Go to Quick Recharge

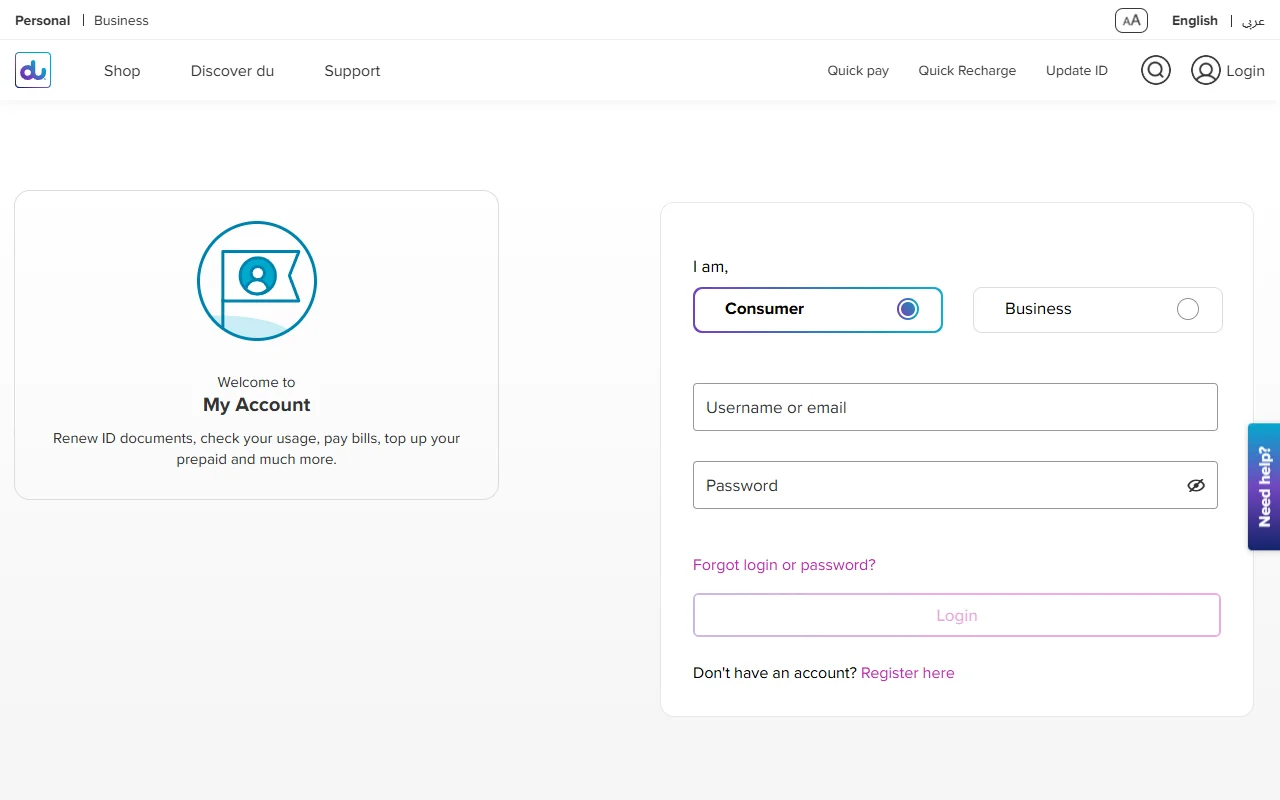pos(967,71)
